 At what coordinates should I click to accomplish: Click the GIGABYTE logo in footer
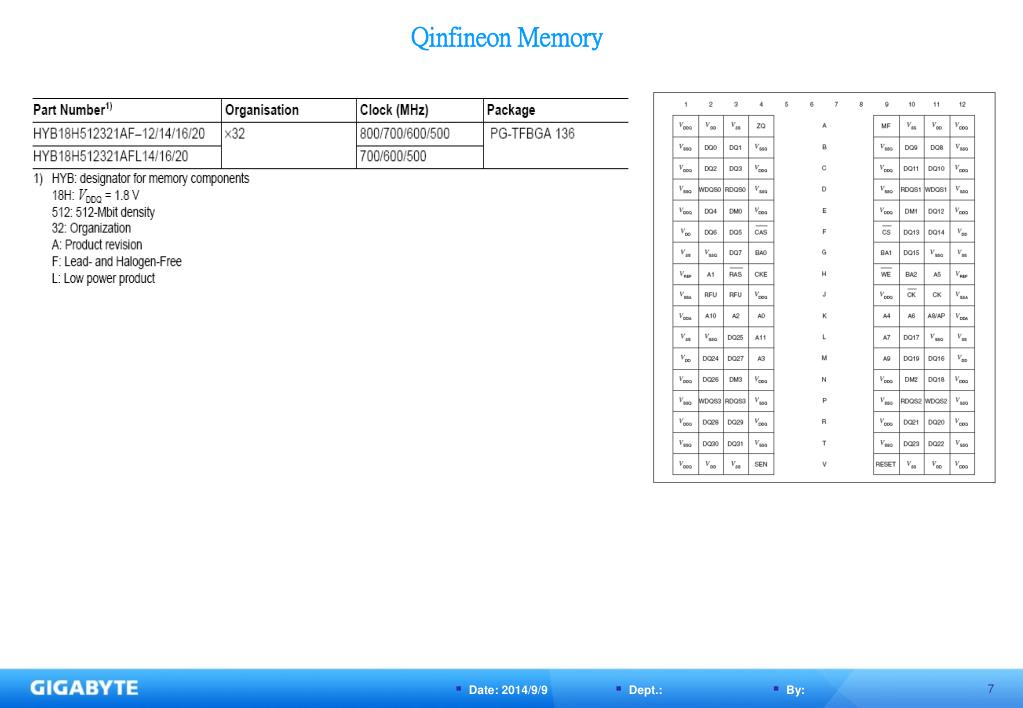tap(84, 688)
